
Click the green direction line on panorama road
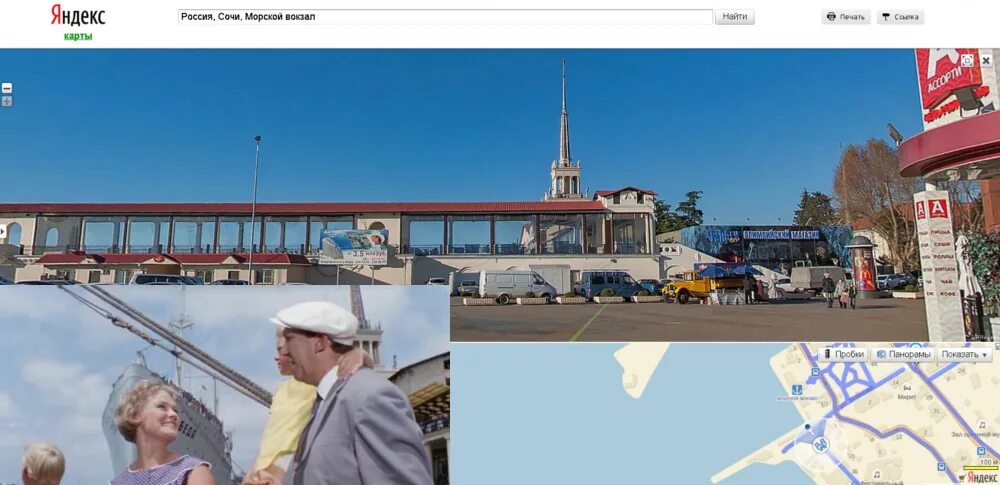(587, 323)
